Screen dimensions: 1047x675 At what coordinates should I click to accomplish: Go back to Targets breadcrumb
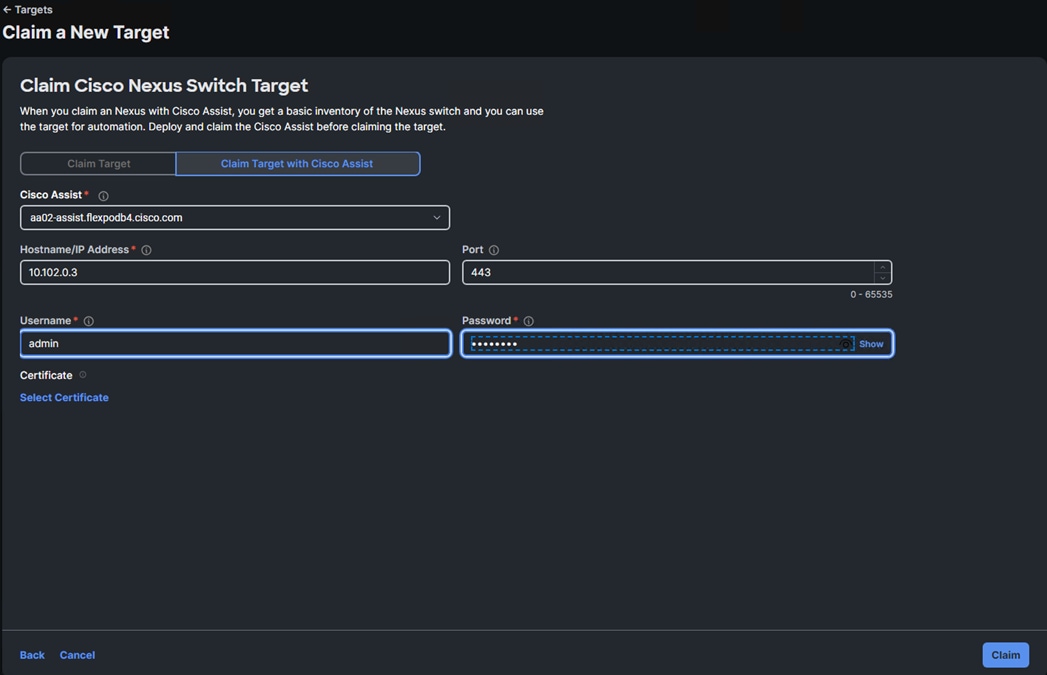(27, 9)
